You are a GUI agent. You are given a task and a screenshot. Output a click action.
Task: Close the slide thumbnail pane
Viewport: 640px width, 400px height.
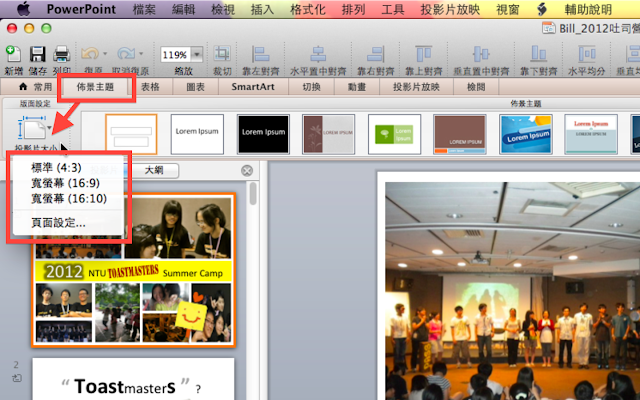(x=247, y=170)
